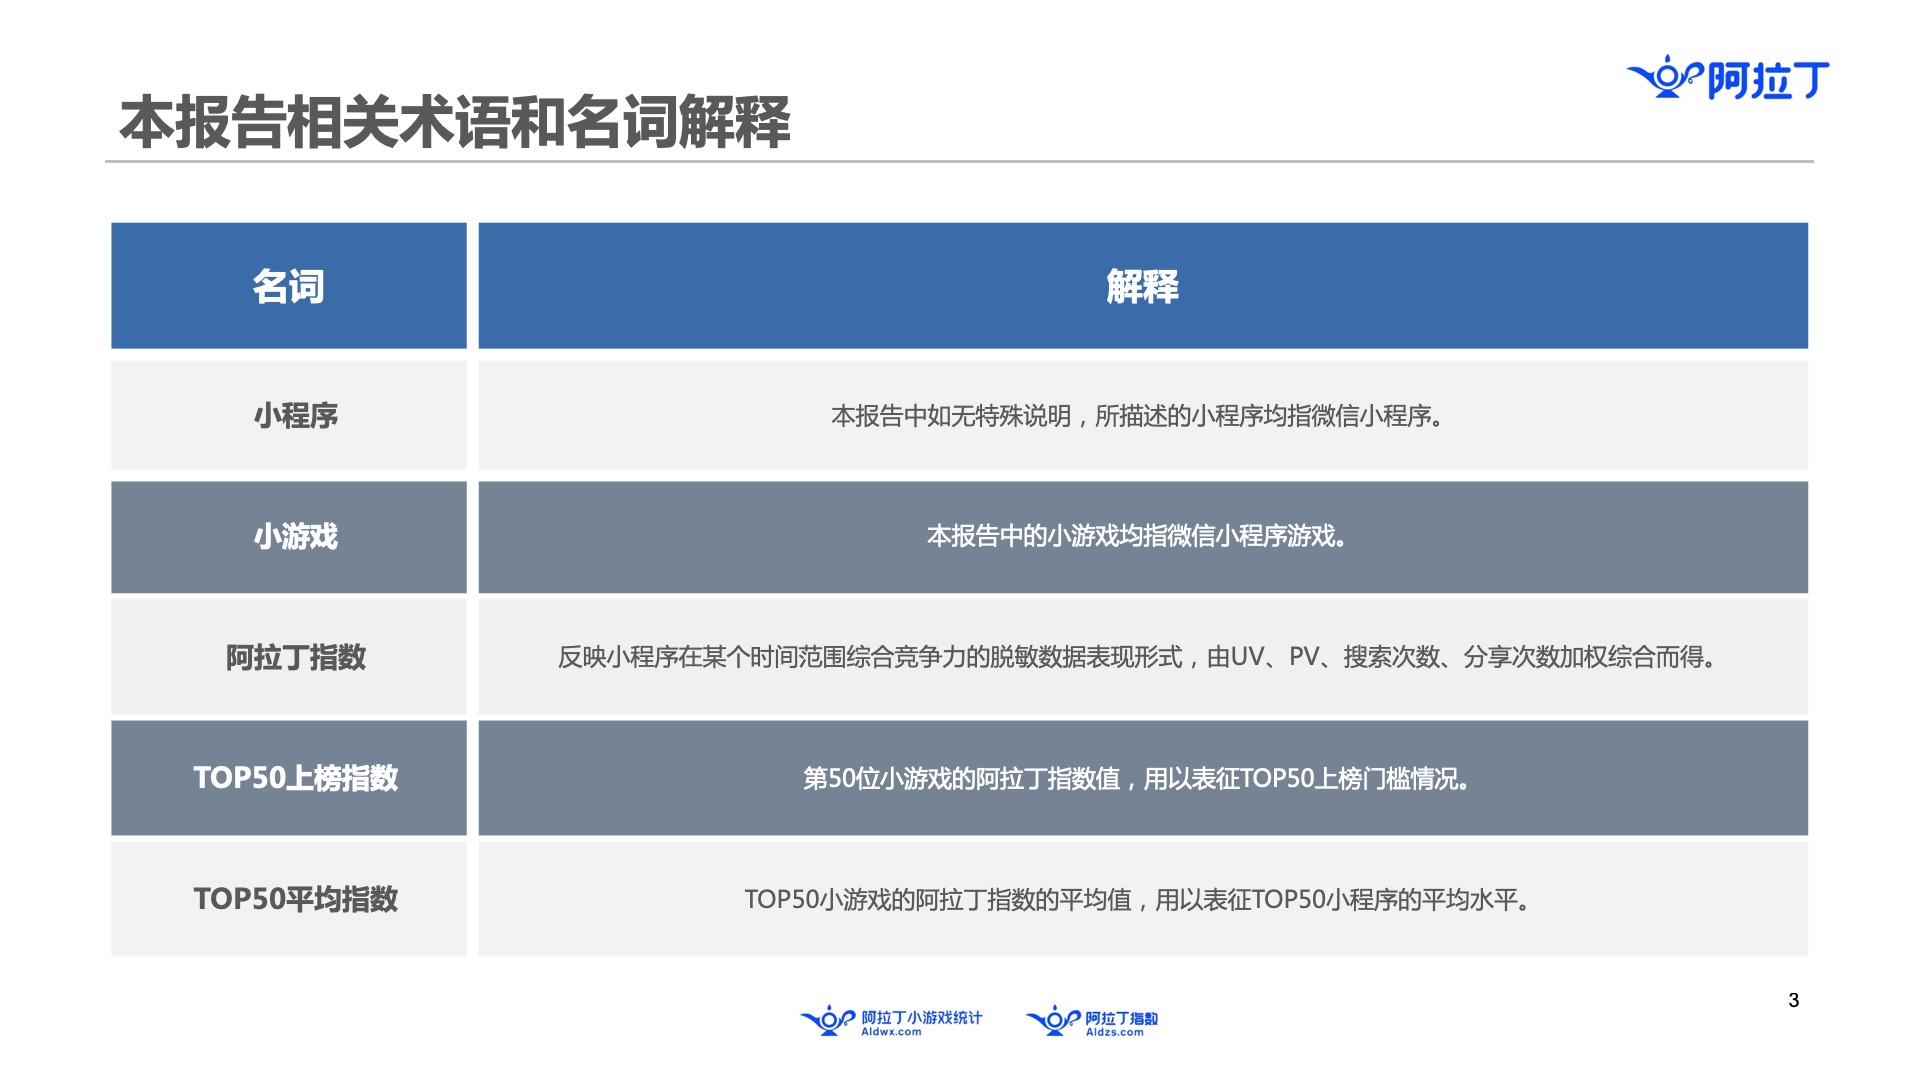Click the explanation starting TOP50小游戏的阿拉丁指数的平均值
Image resolution: width=1920 pixels, height=1080 pixels.
click(x=1143, y=899)
